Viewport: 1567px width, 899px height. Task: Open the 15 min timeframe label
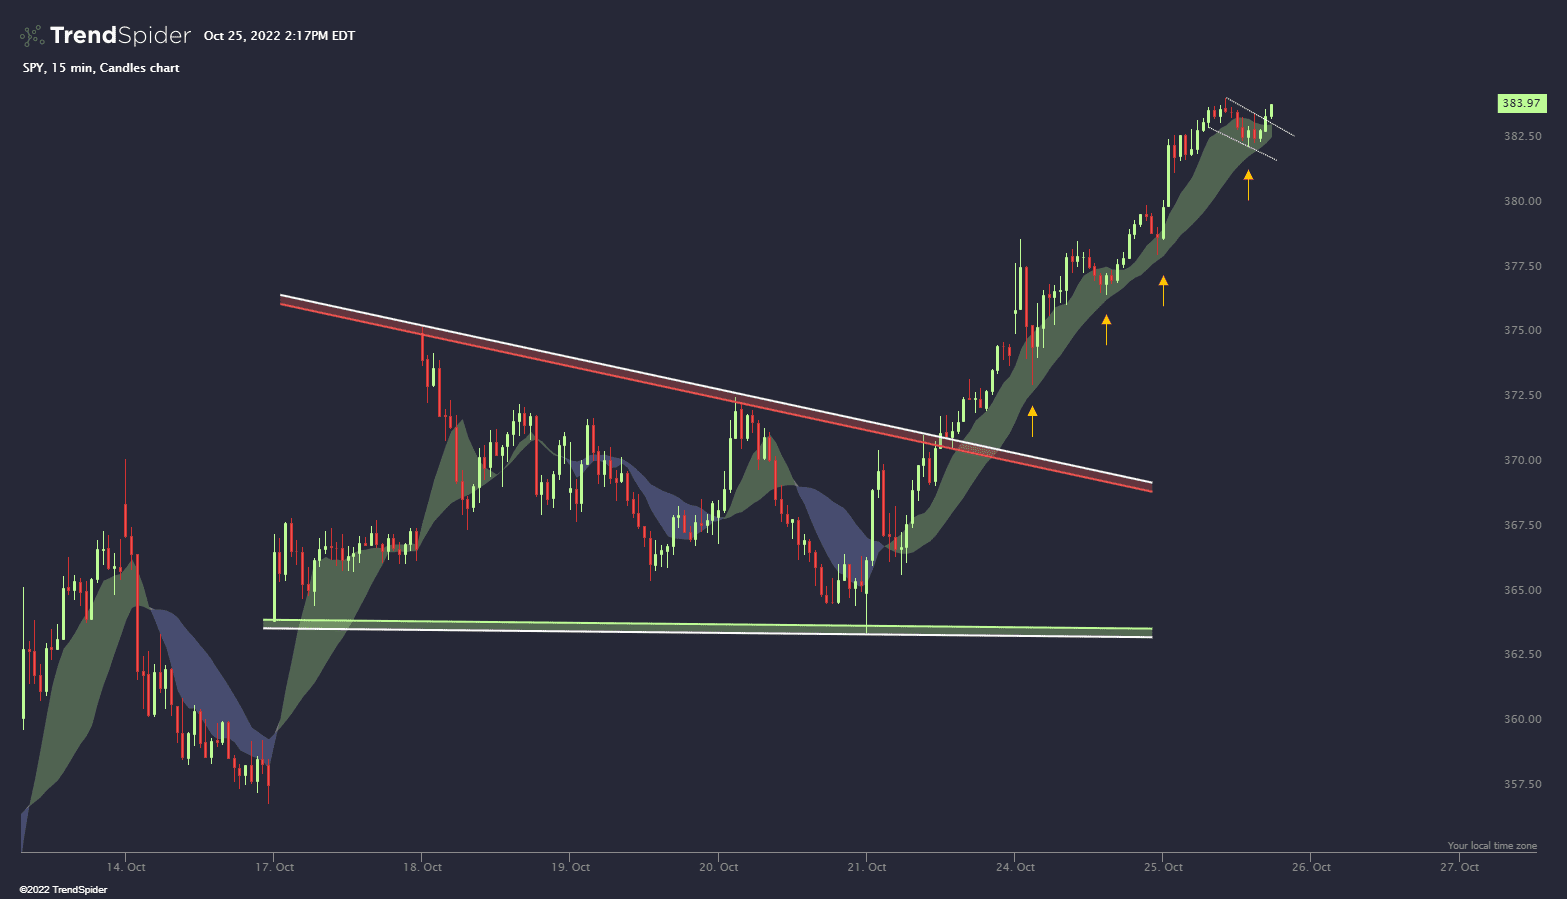74,67
